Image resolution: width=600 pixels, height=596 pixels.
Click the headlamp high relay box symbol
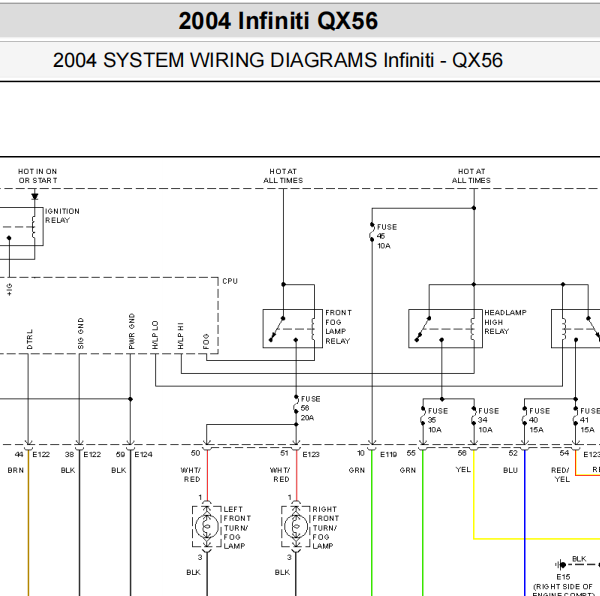tap(445, 329)
